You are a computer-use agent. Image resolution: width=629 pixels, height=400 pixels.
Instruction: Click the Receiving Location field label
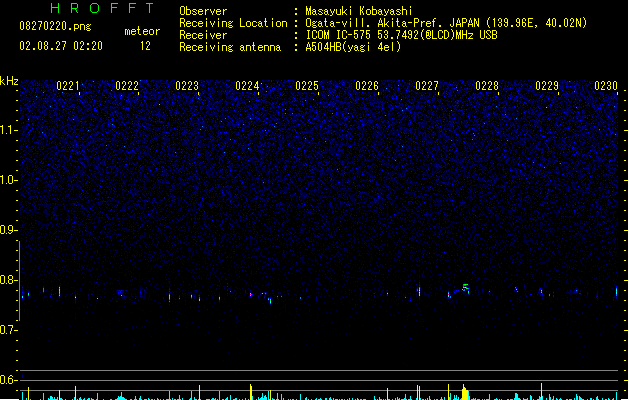click(233, 23)
